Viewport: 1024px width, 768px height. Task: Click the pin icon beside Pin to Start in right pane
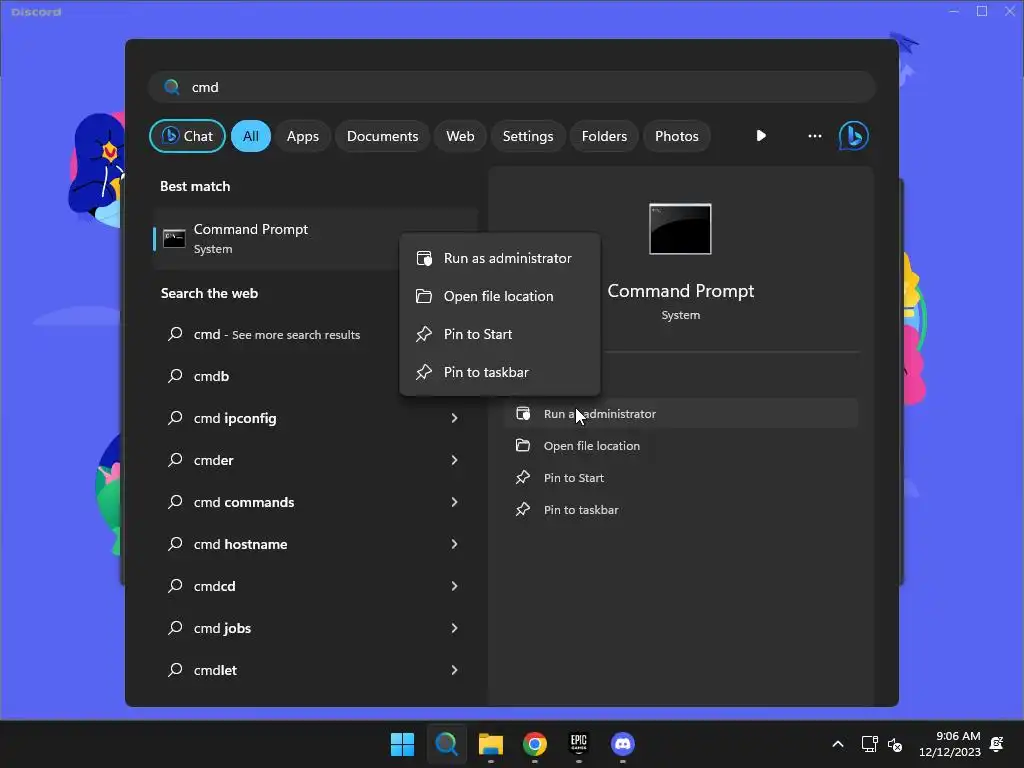coord(522,477)
